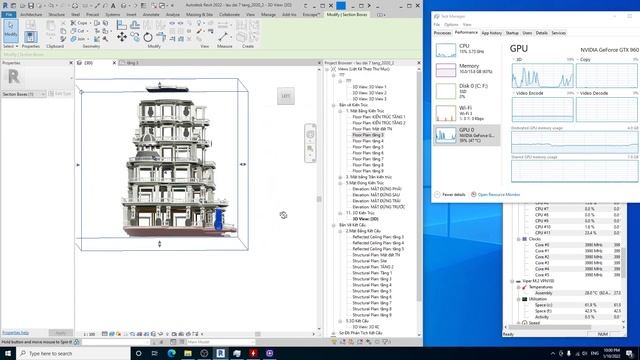Click Fewer details in Task Manager
Viewport: 640px width, 360px height.
click(x=450, y=195)
